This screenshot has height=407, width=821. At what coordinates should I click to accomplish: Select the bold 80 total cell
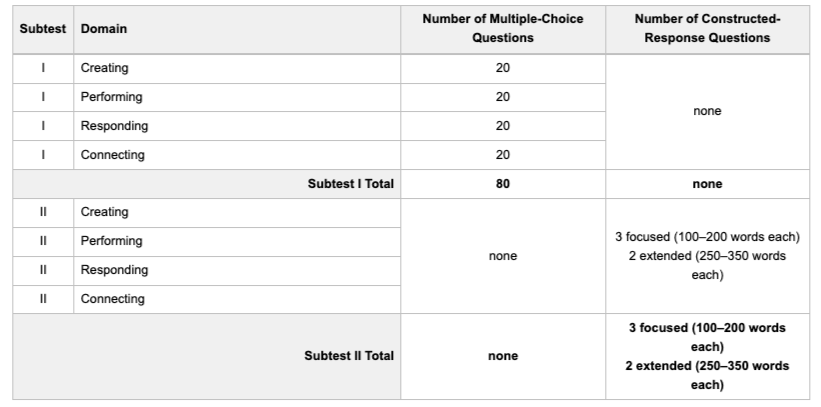pyautogui.click(x=503, y=184)
